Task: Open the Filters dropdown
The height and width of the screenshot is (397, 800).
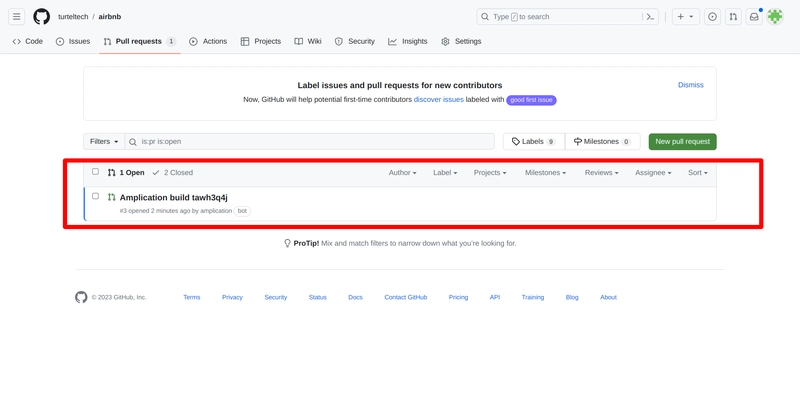Action: click(104, 141)
